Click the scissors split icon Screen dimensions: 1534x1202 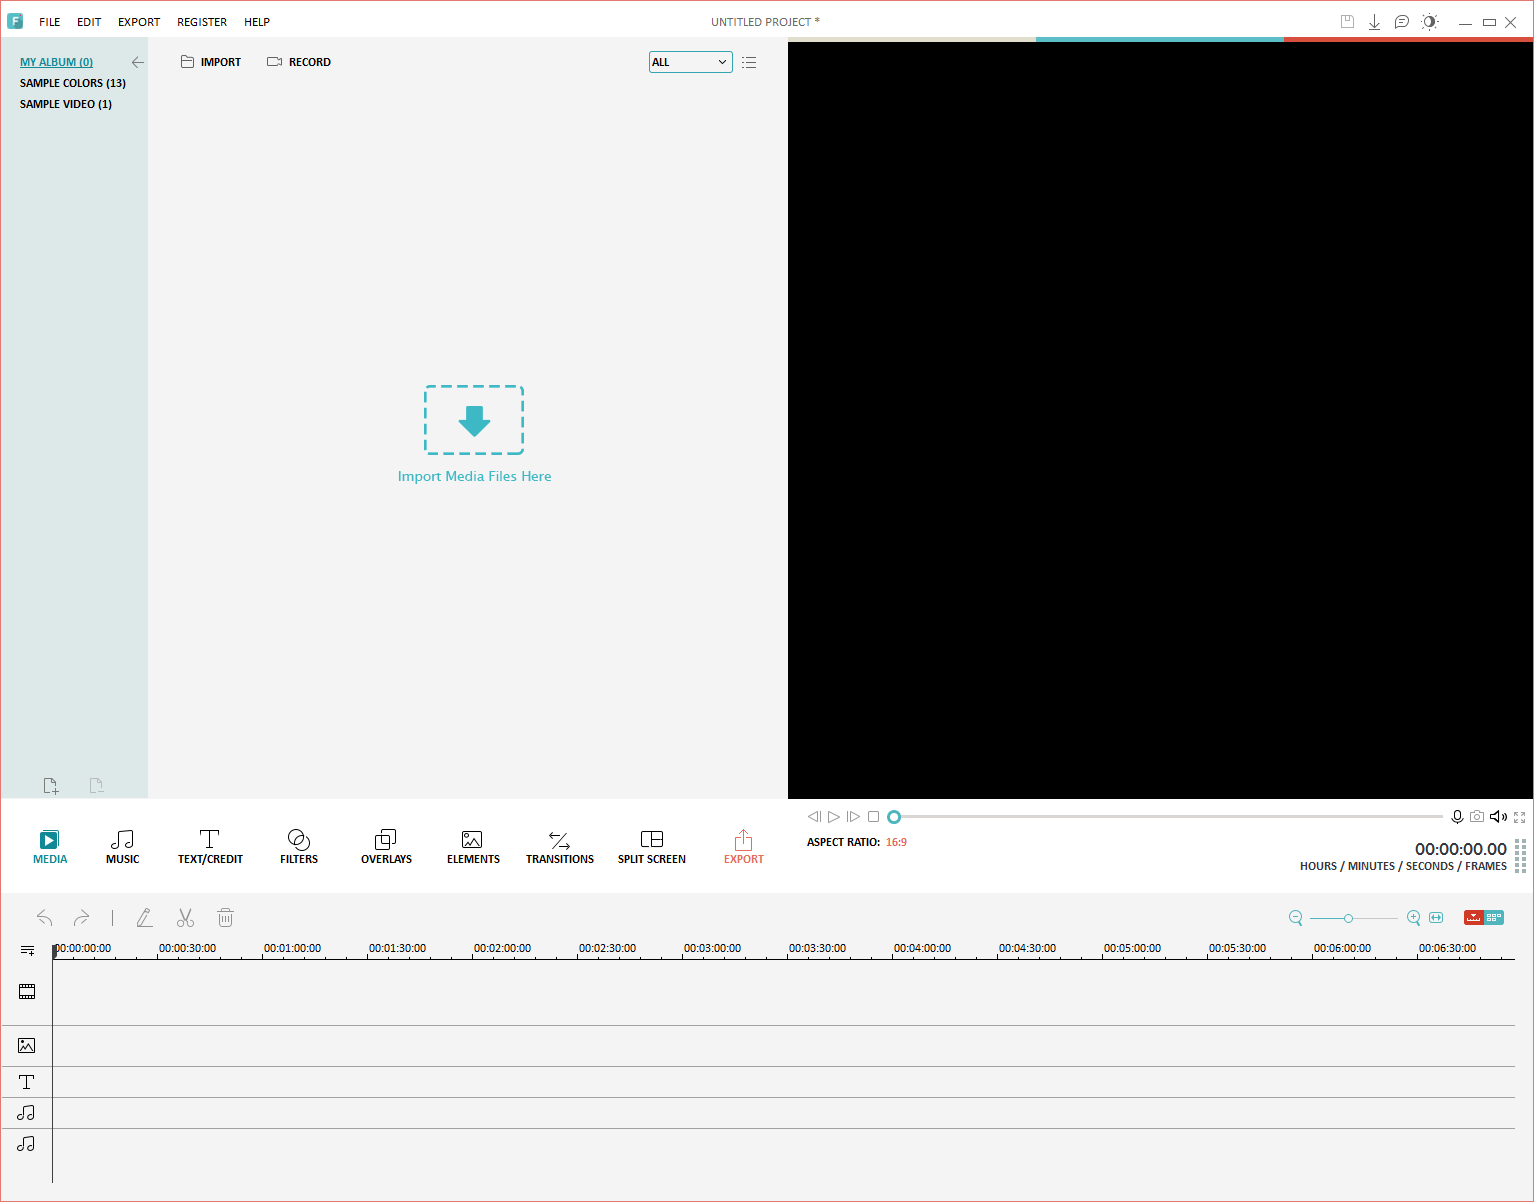(185, 918)
